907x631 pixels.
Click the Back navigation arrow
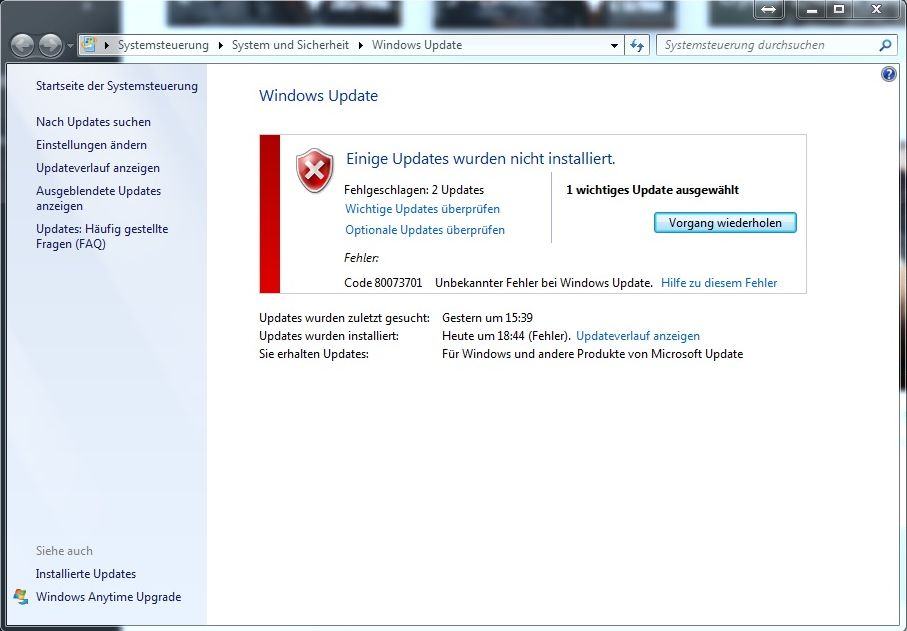point(22,46)
